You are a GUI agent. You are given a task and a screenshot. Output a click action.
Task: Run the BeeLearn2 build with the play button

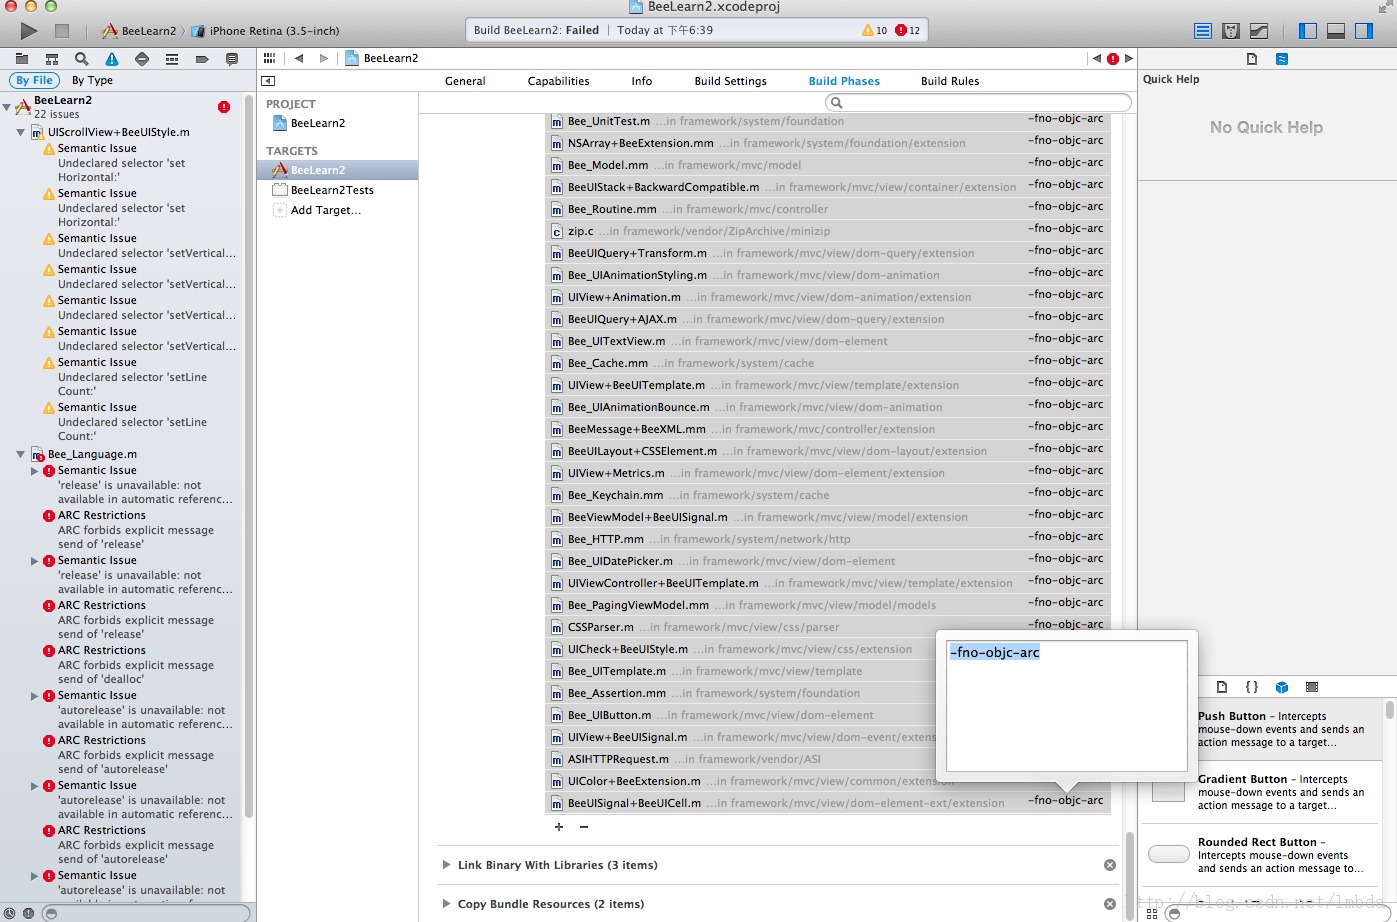(29, 31)
